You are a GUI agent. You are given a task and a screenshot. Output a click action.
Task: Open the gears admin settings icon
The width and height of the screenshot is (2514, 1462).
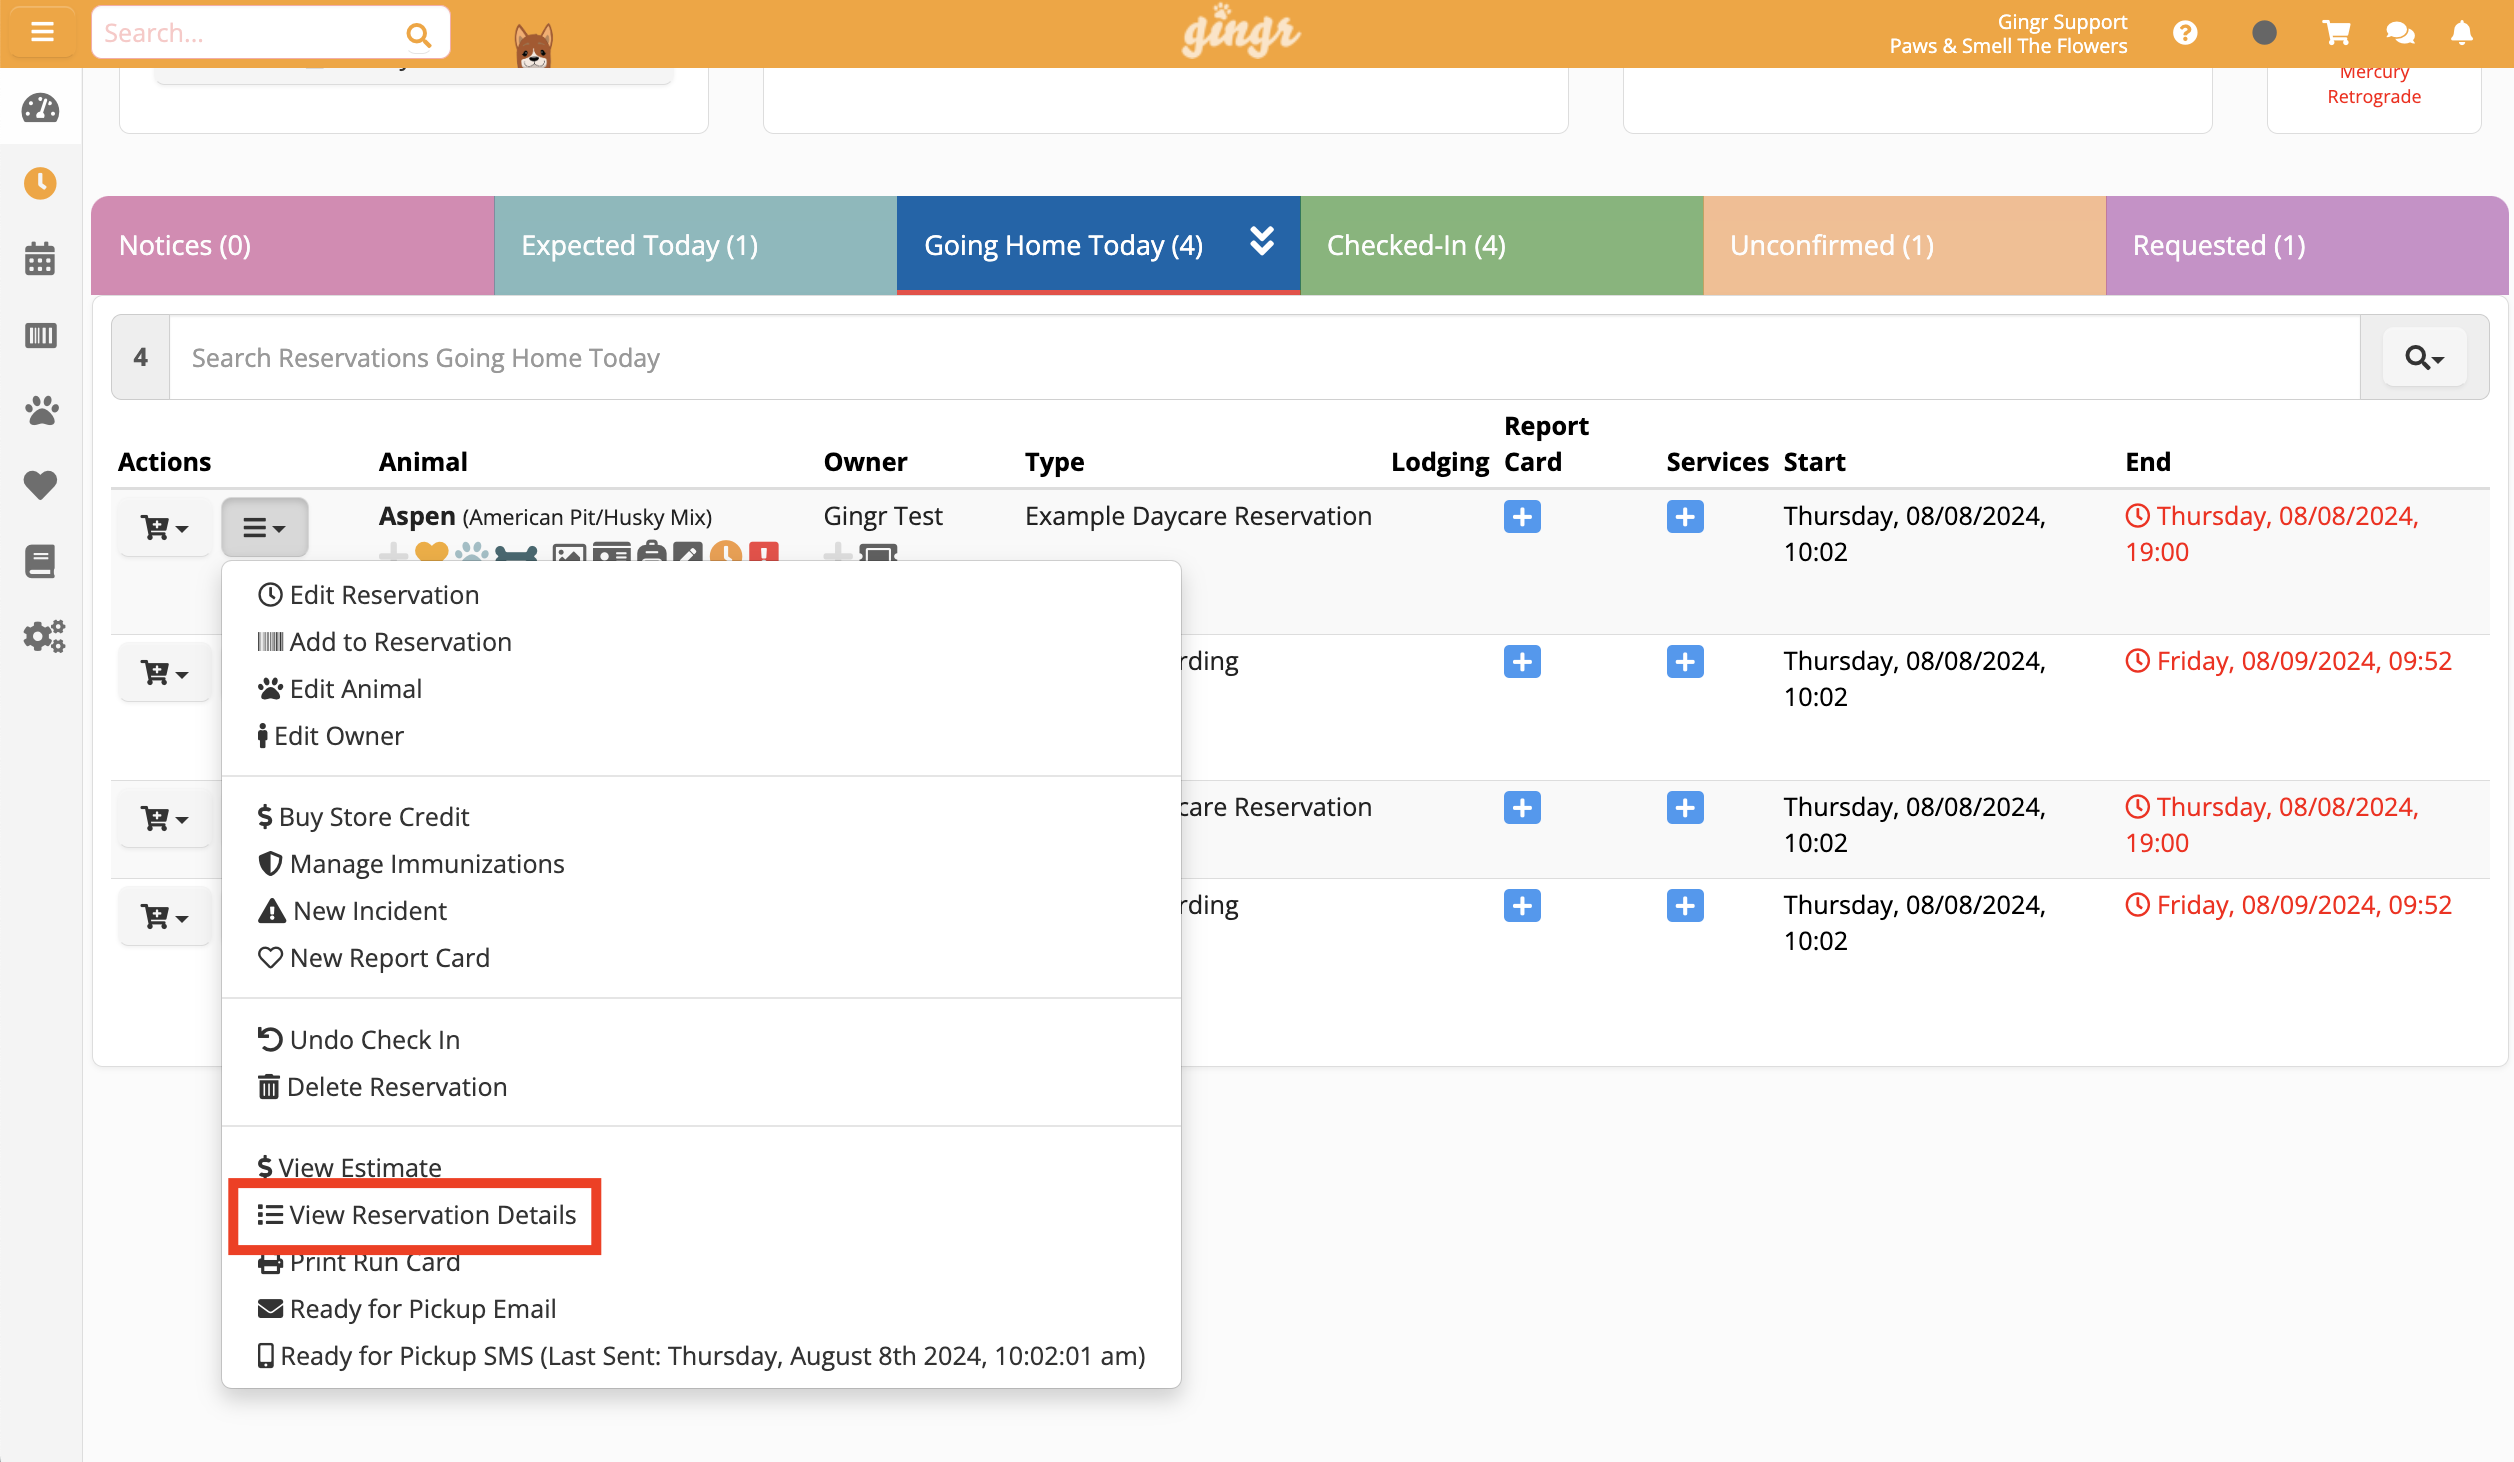[40, 635]
